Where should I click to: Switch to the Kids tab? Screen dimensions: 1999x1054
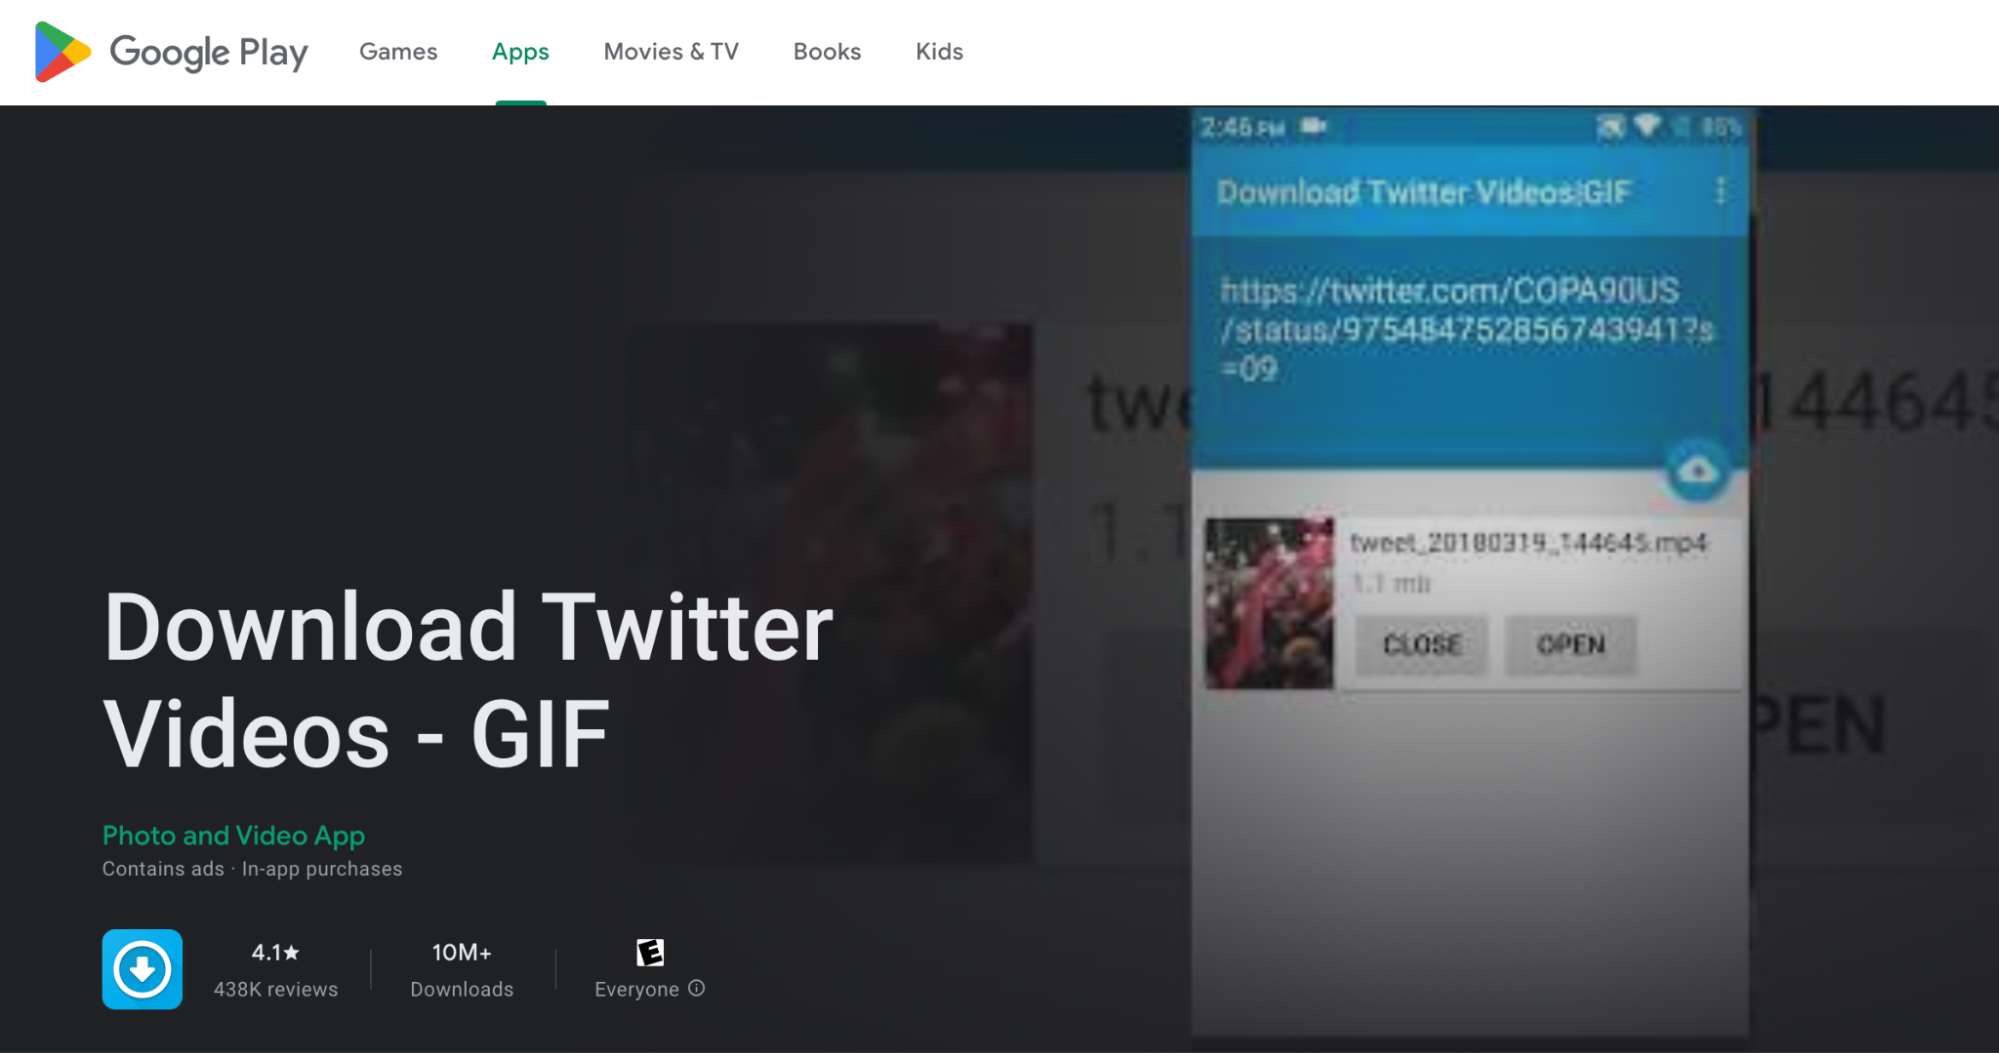[939, 52]
